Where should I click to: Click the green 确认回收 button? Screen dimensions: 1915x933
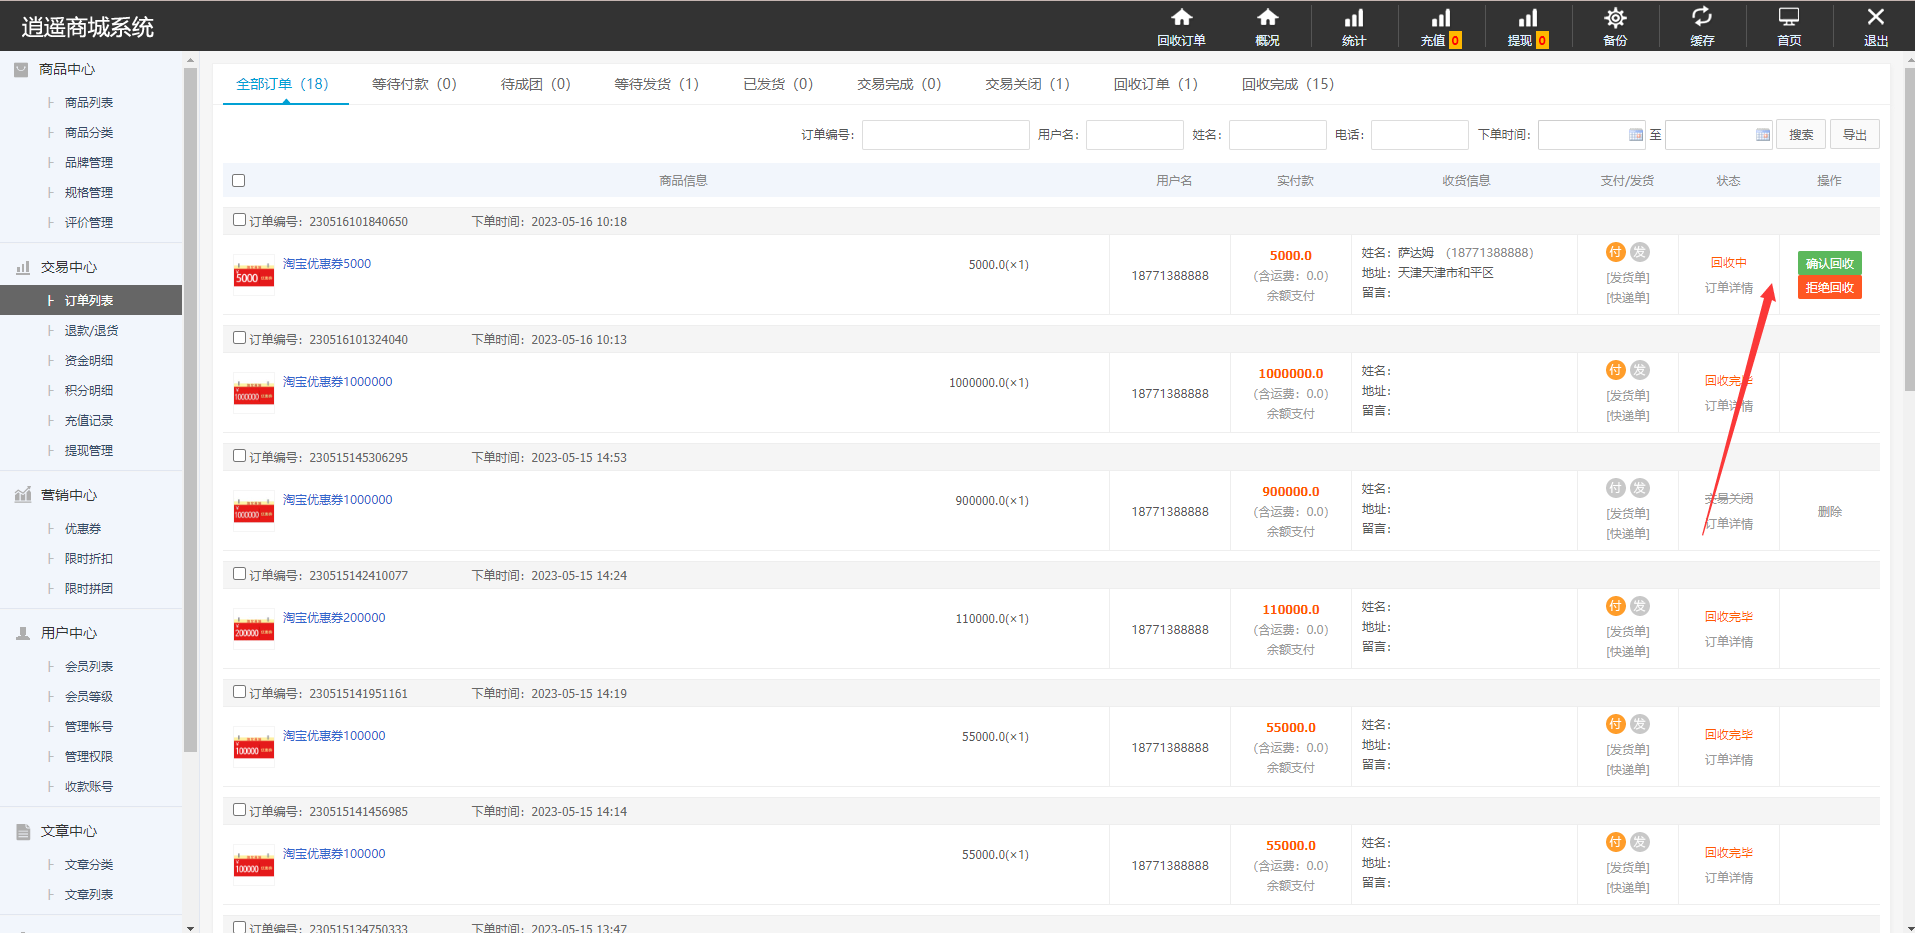1829,263
